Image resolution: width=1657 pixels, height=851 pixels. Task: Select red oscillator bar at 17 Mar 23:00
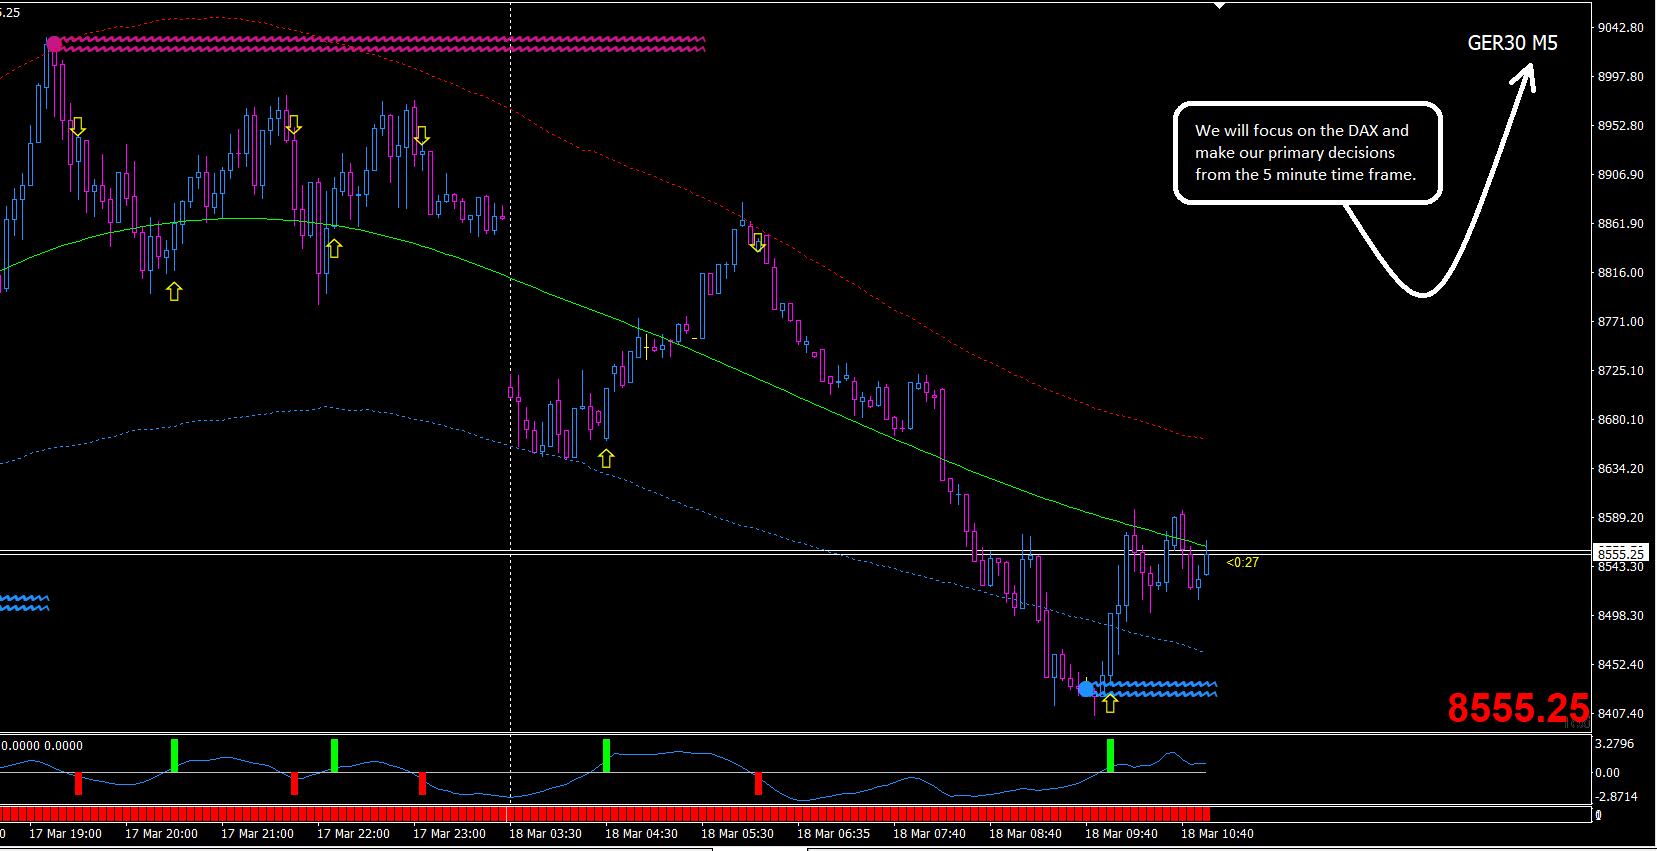(422, 783)
